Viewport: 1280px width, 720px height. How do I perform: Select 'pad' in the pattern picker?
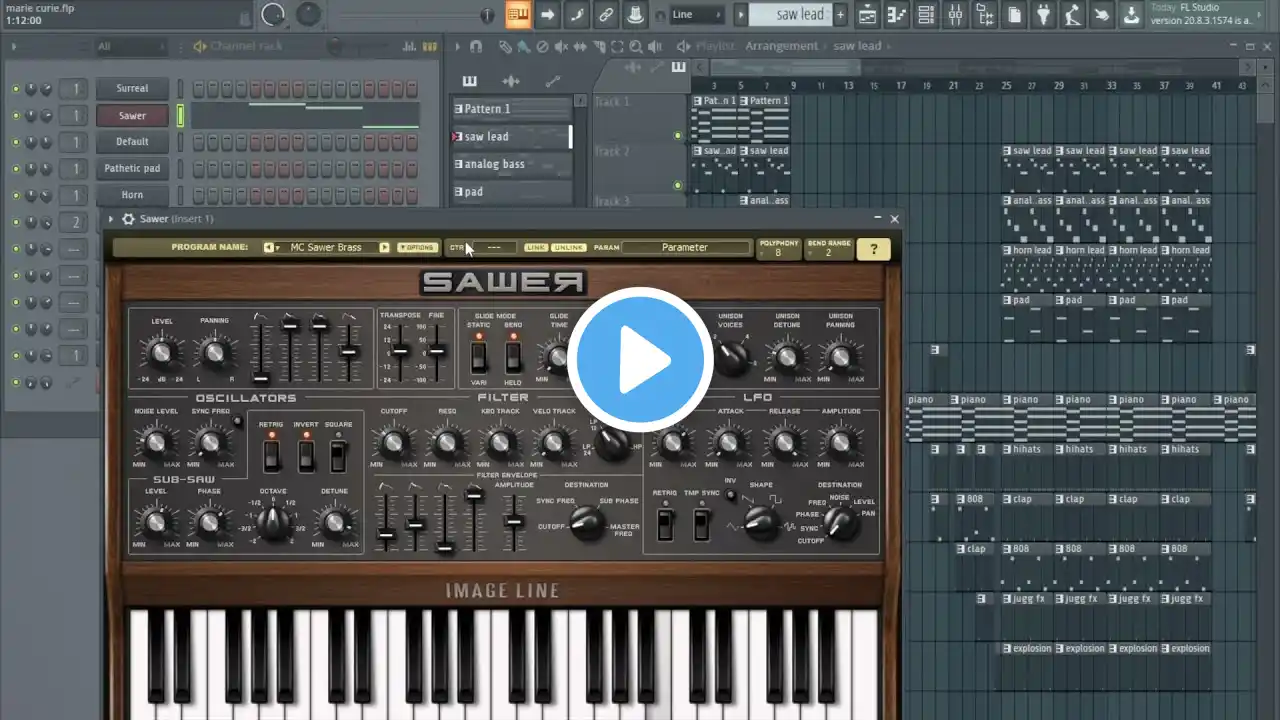pos(511,191)
